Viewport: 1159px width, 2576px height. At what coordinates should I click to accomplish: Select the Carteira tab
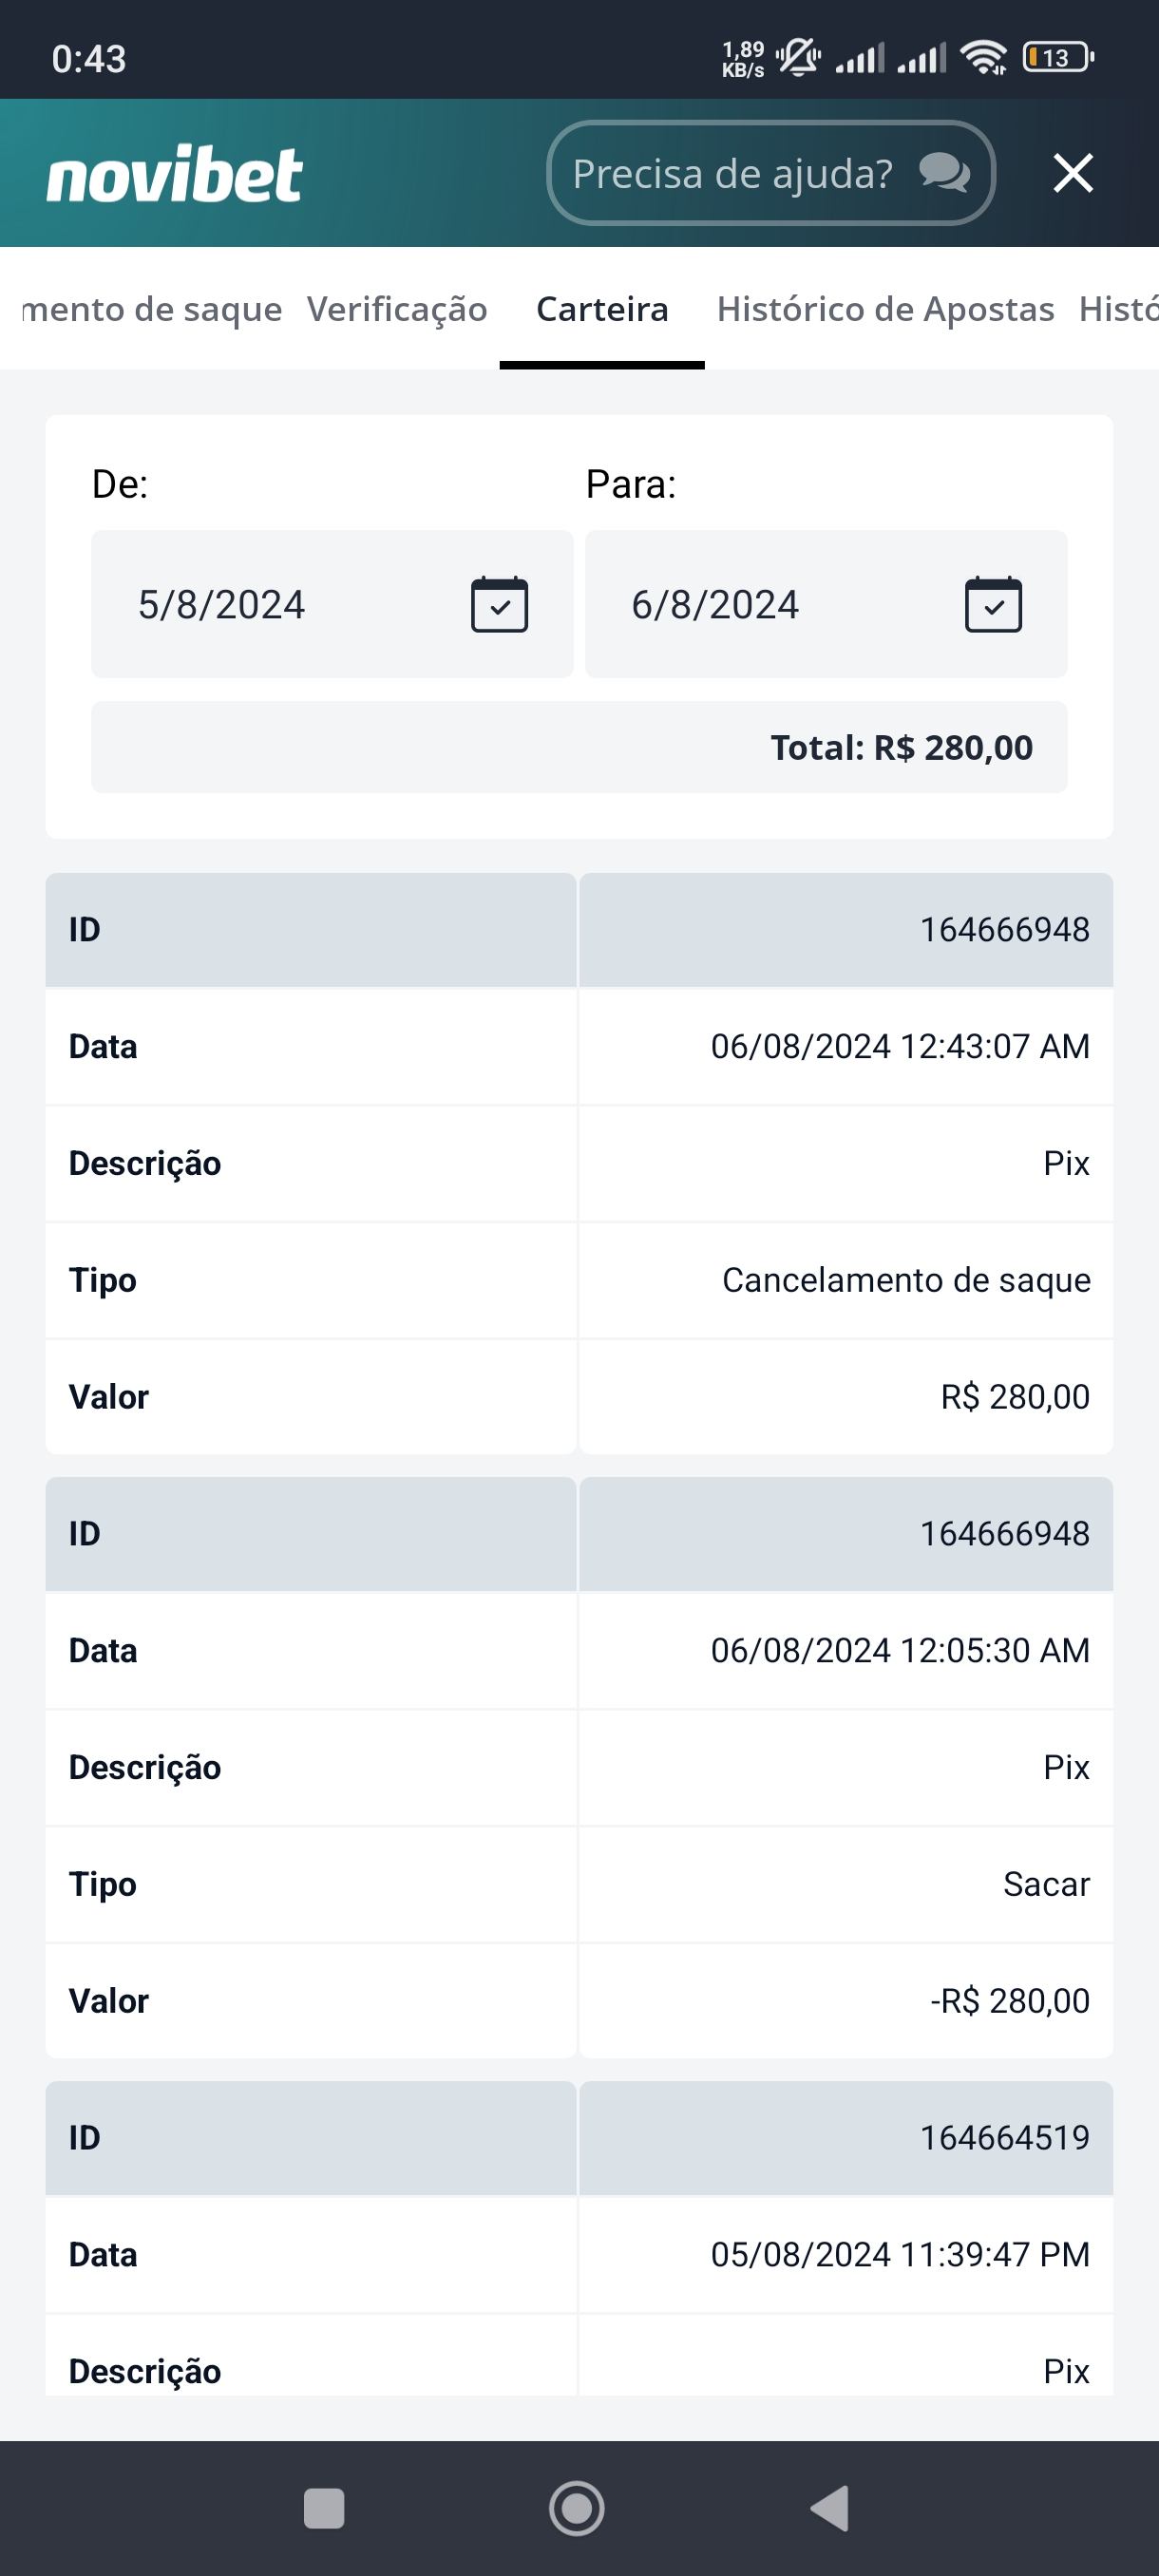602,309
